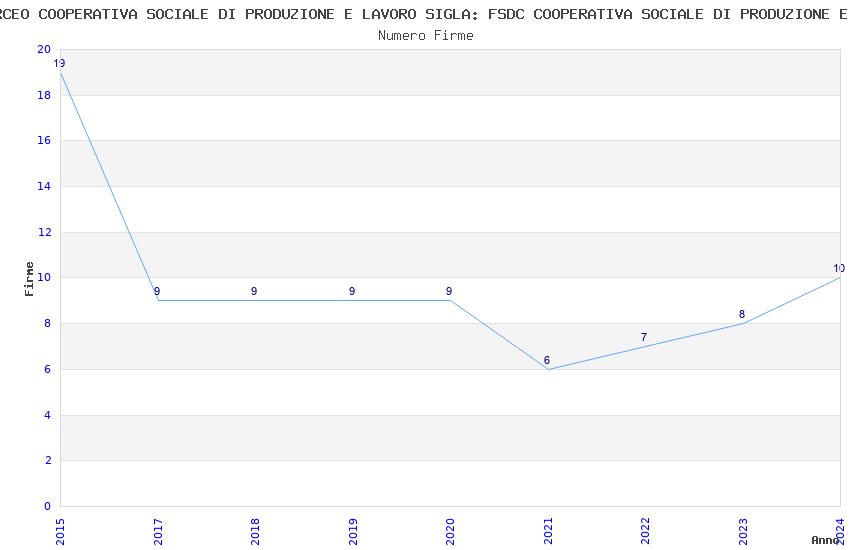Click the y-axis tick label 8

coord(48,323)
